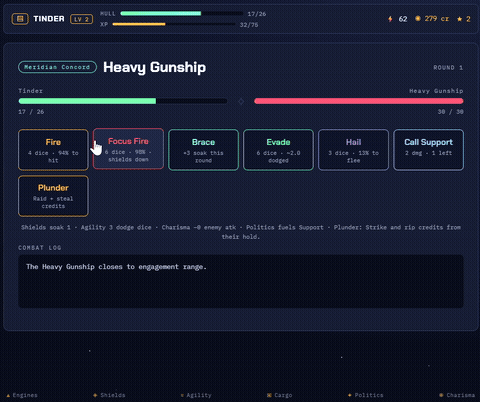The width and height of the screenshot is (480, 402).
Task: Click the Meridian Concord faction tag
Action: coord(57,67)
